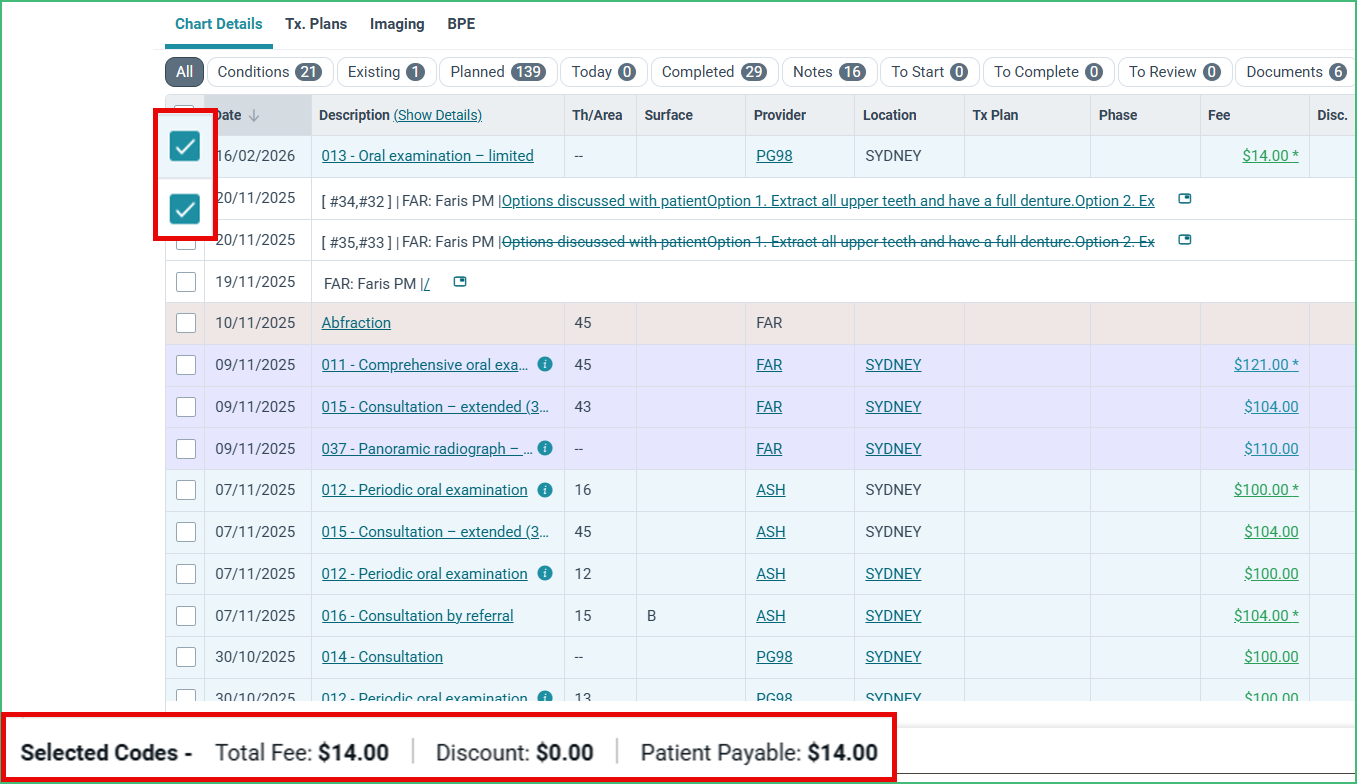Open the Imaging tab
The width and height of the screenshot is (1357, 784).
pyautogui.click(x=397, y=23)
